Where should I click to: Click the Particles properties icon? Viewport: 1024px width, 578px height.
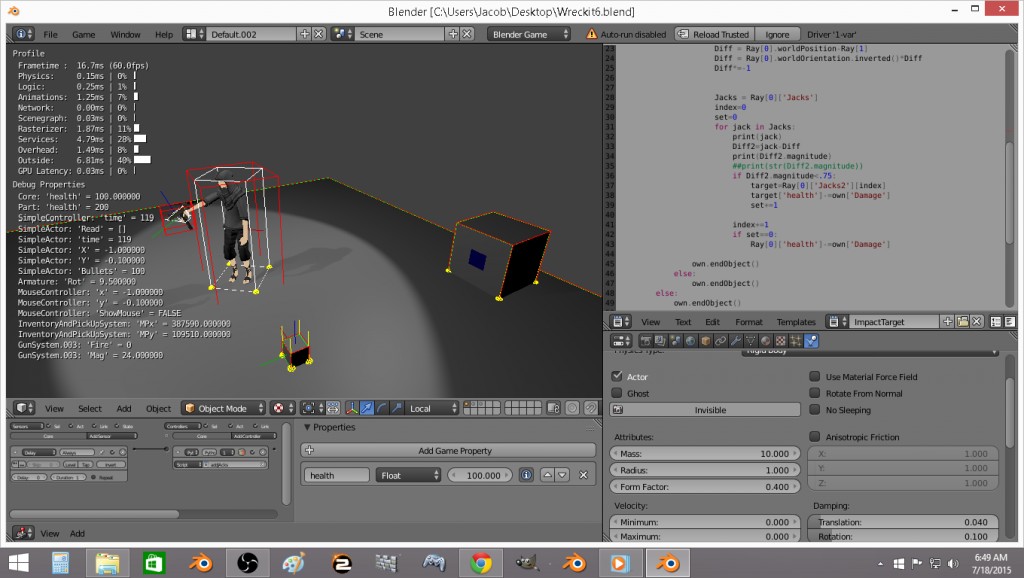coord(794,341)
